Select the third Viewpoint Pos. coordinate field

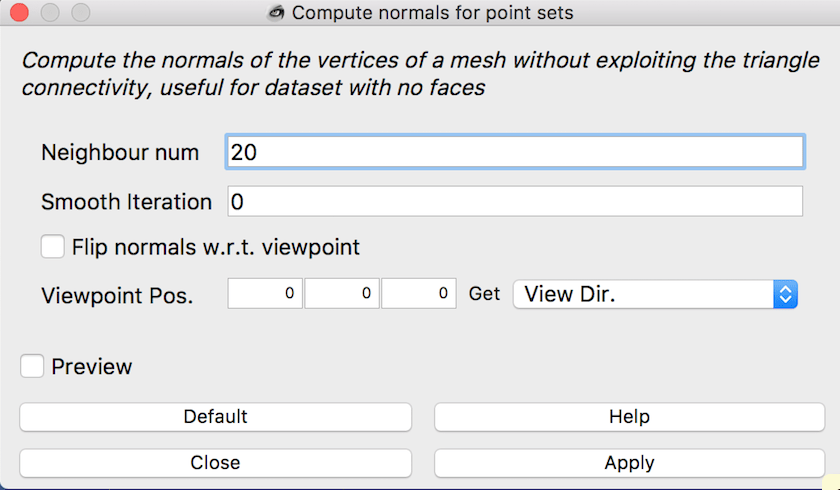418,293
